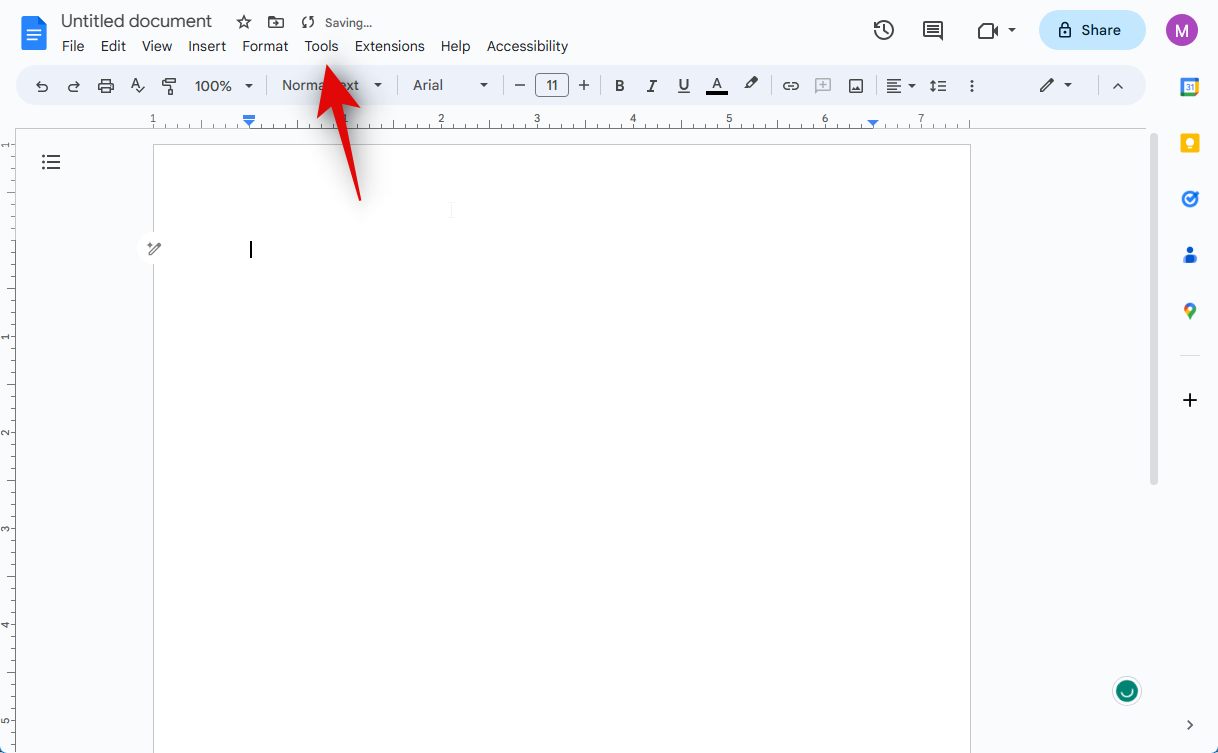Select the Paint format roller icon
The image size is (1218, 753).
[169, 86]
